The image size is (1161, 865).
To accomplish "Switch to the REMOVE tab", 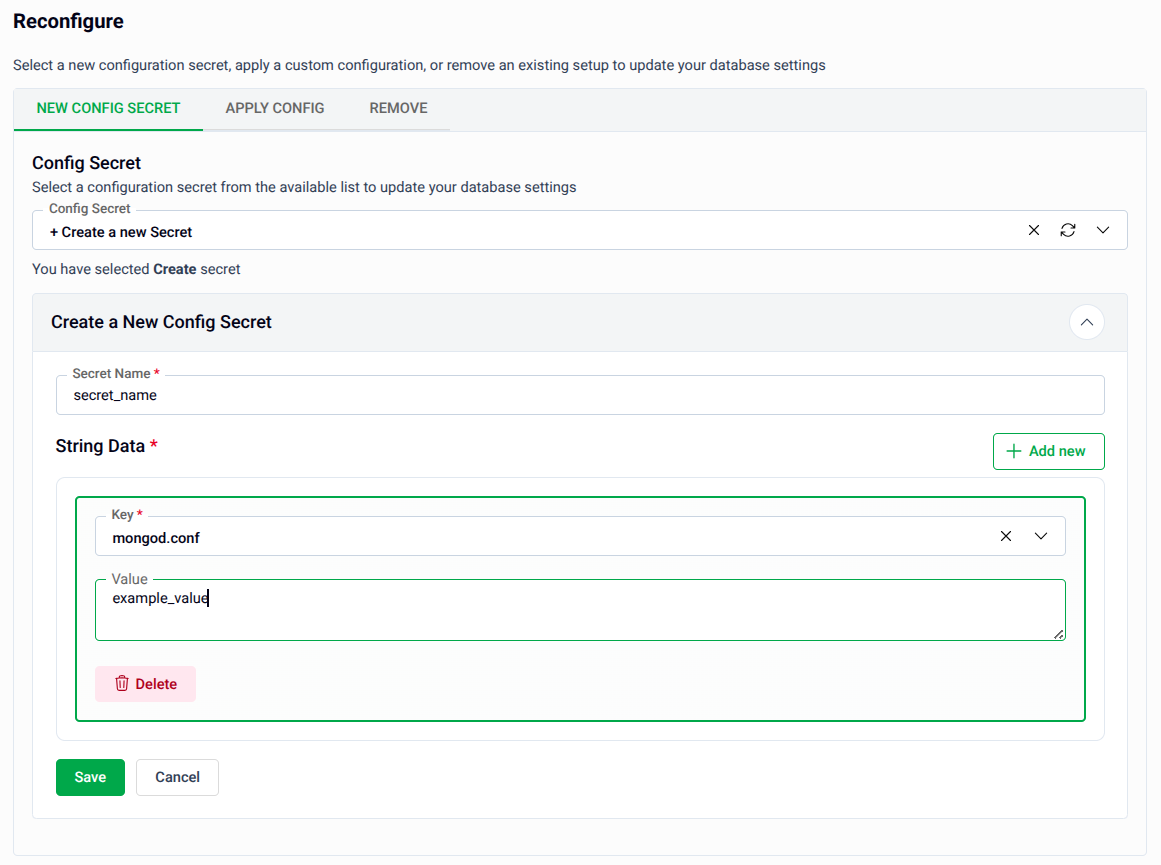I will (398, 108).
